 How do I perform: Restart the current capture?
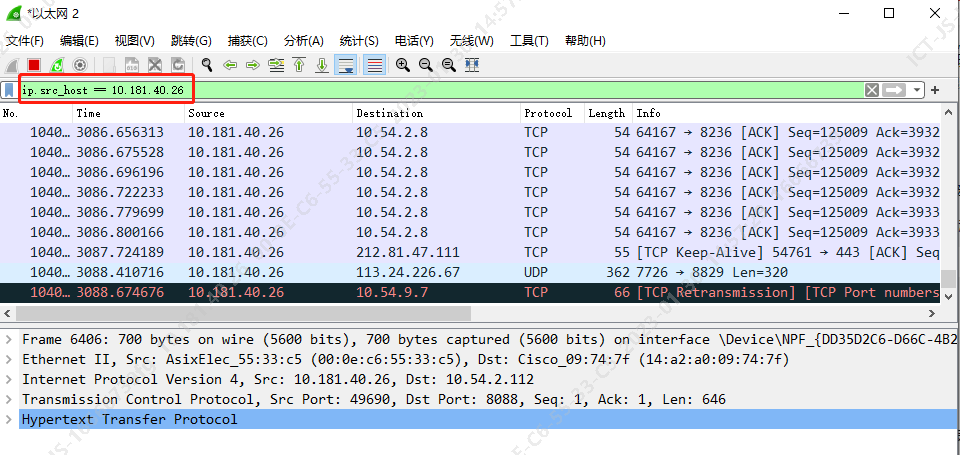tap(57, 65)
